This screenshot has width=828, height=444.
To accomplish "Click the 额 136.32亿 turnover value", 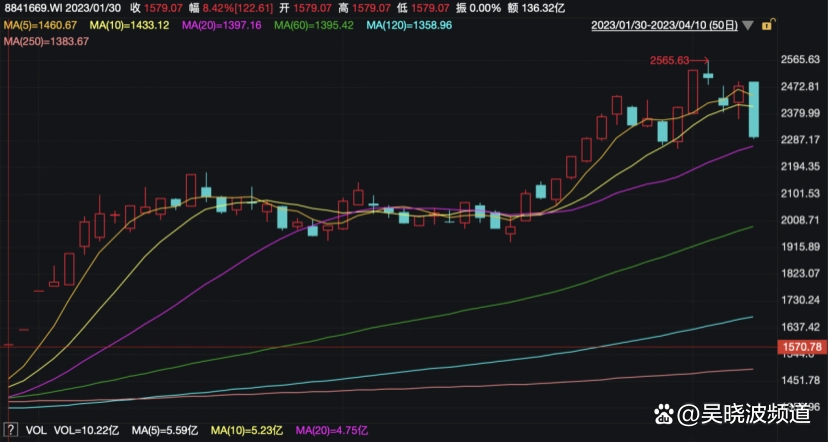I will 536,8.
